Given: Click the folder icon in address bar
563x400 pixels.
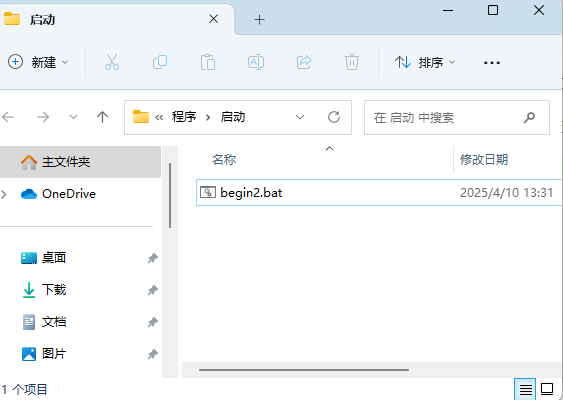Looking at the screenshot, I should click(x=141, y=117).
